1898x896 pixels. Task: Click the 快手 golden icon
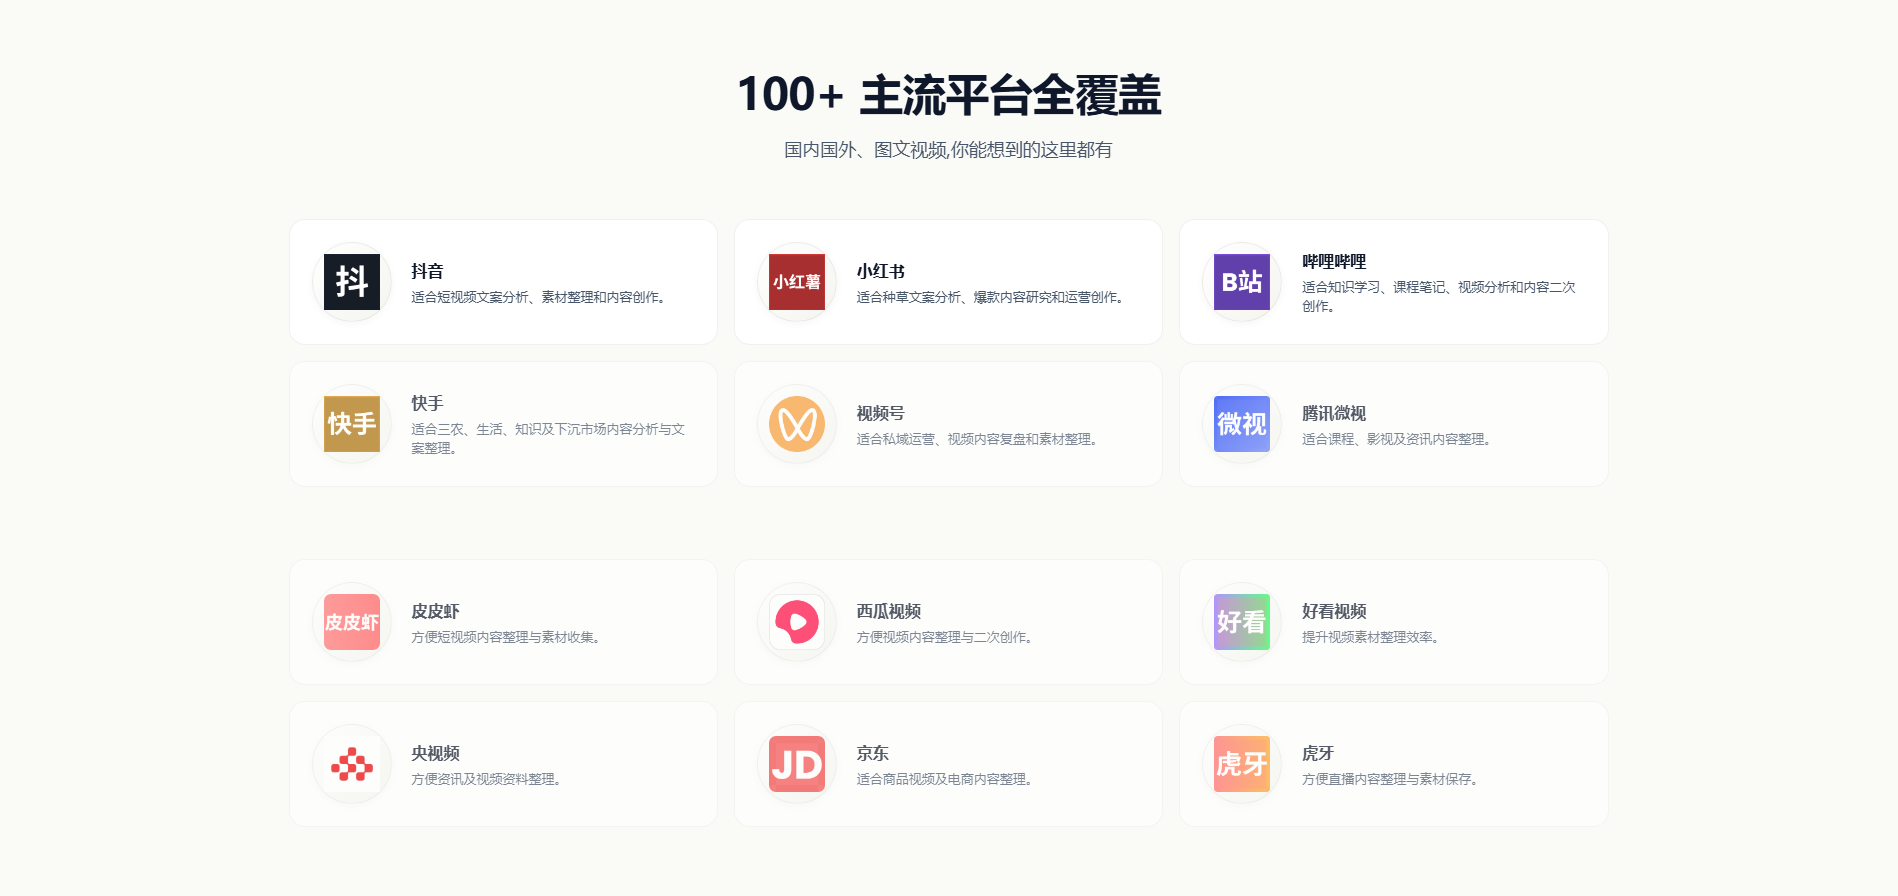coord(352,424)
